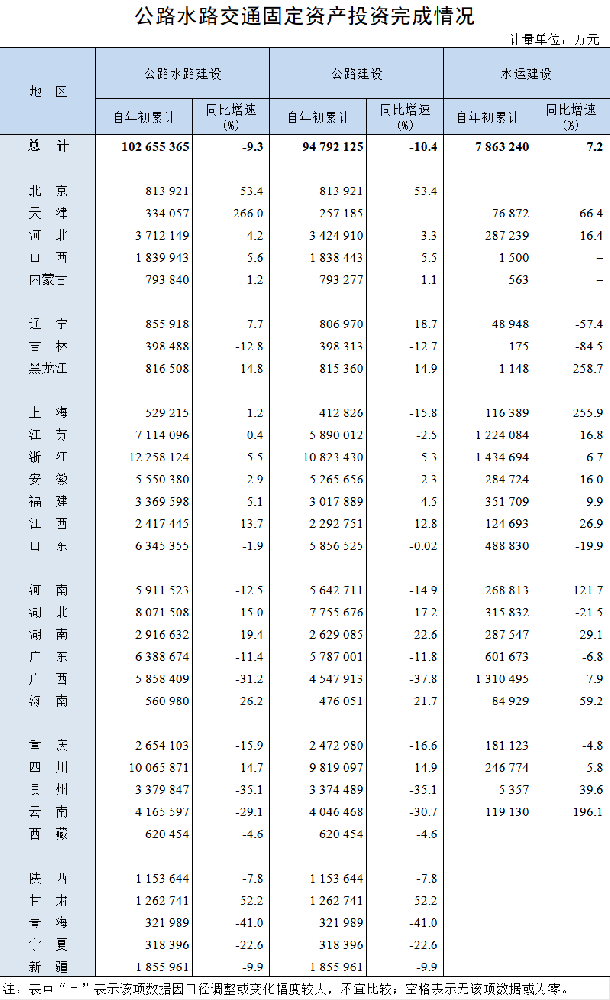Screen dimensions: 610x1000
Task: Click the 山东 row label
Action: click(x=48, y=546)
